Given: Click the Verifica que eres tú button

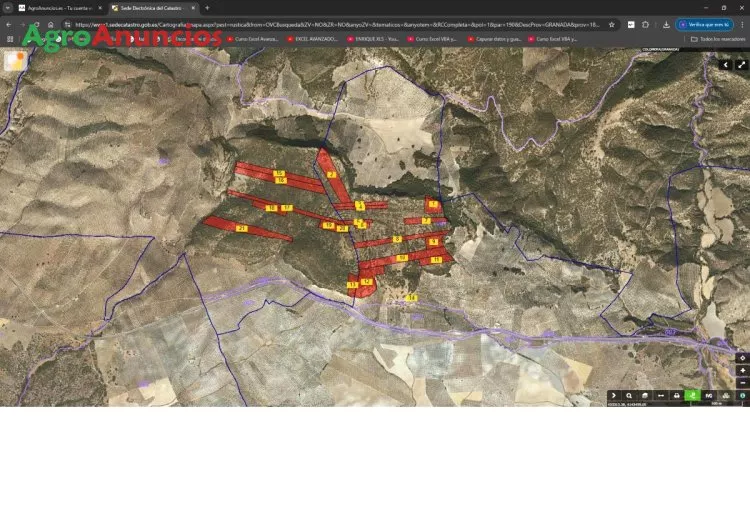Looking at the screenshot, I should point(709,24).
